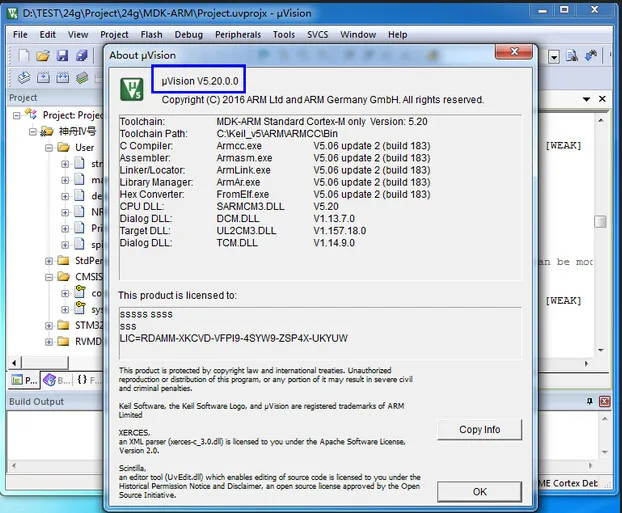Click the green µVision logo in About dialog
This screenshot has height=513, width=622.
click(131, 89)
